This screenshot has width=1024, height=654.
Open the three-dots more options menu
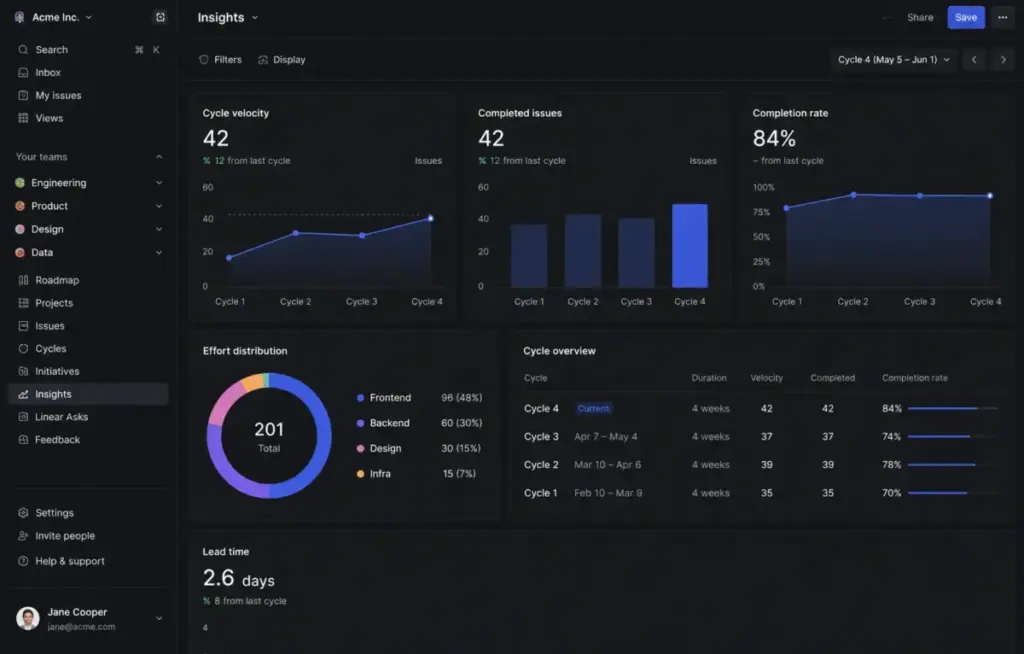pos(1002,18)
